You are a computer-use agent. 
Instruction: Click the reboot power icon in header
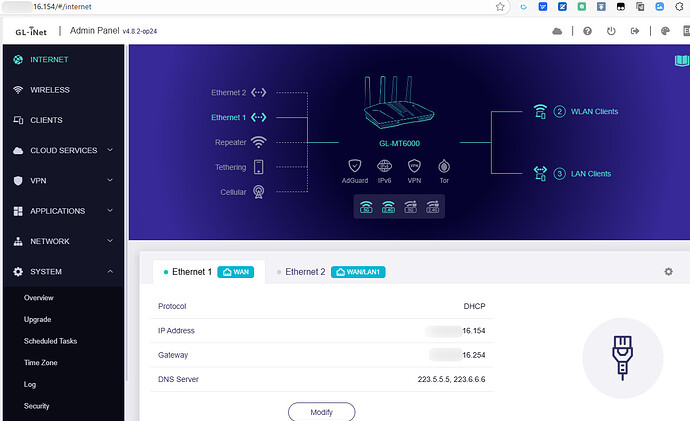coord(611,31)
